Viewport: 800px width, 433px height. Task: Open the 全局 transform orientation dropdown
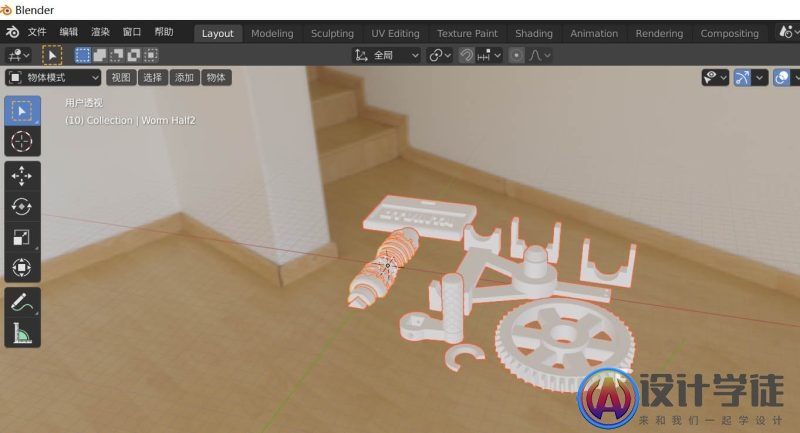coord(387,55)
